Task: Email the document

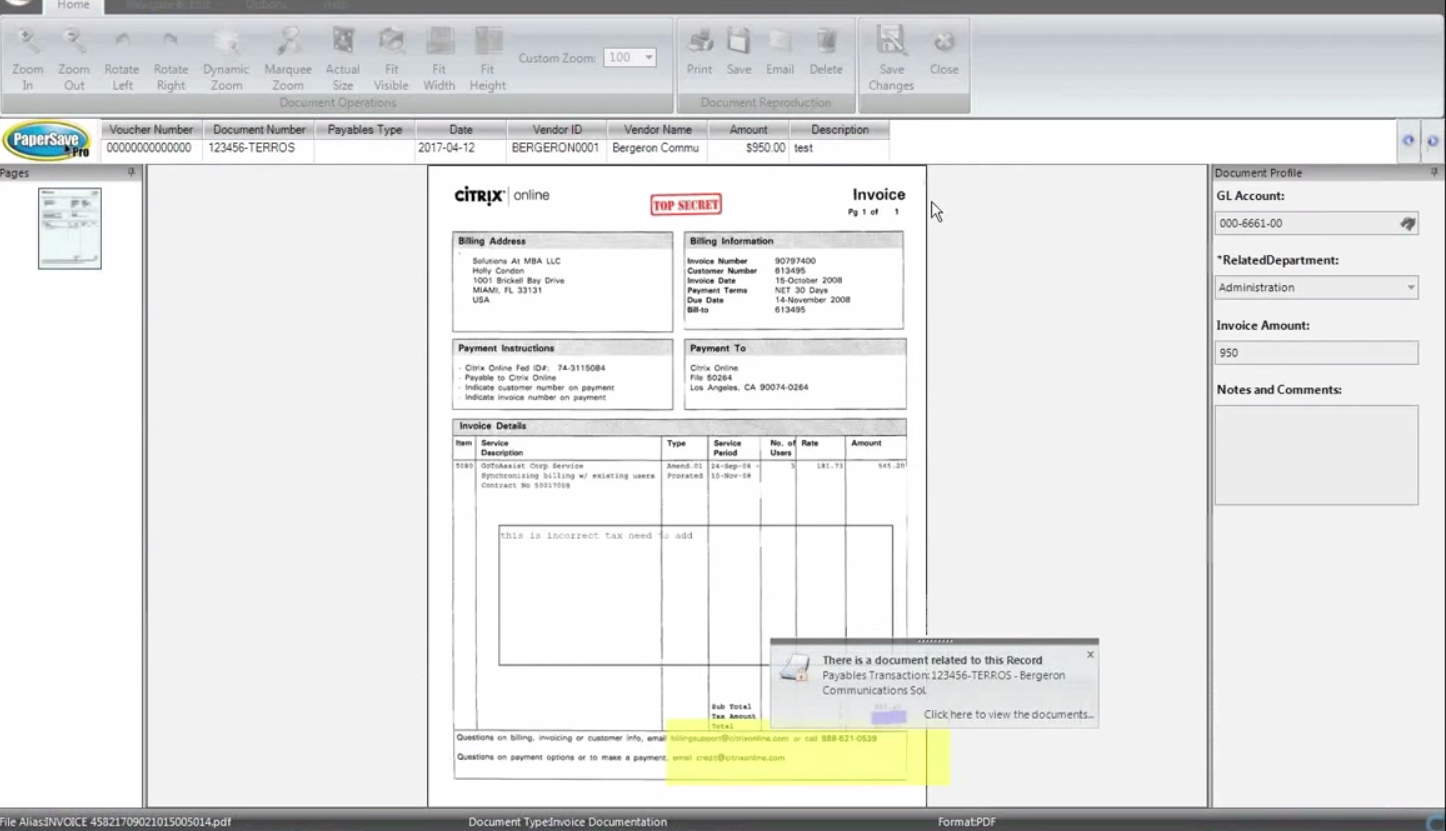Action: click(x=780, y=51)
